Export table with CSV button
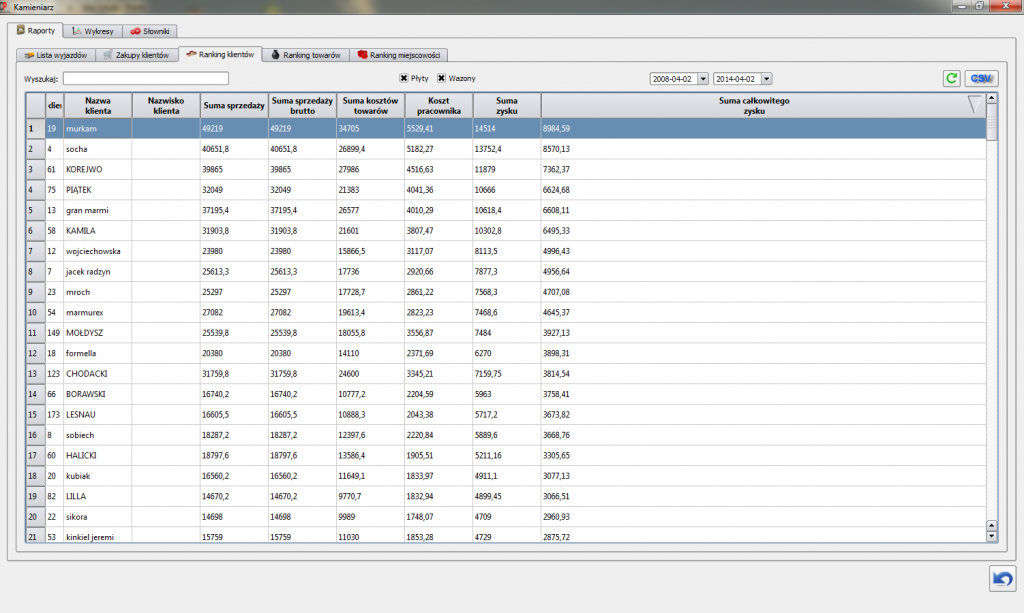 coord(981,78)
